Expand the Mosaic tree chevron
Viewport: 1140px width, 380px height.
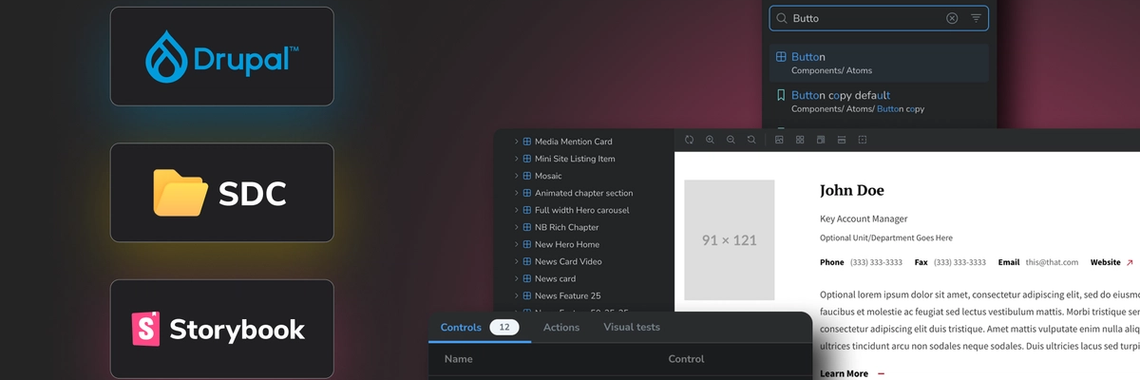(x=516, y=176)
